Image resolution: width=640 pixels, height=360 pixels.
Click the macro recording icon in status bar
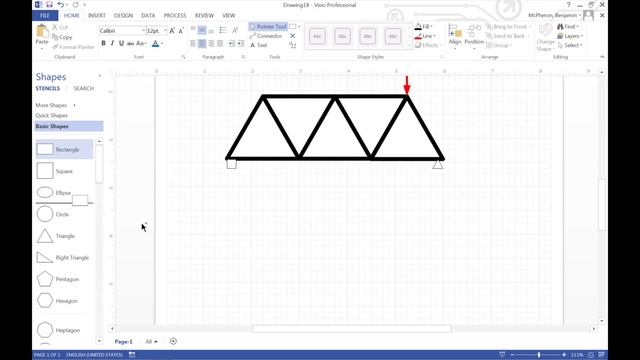pos(132,355)
